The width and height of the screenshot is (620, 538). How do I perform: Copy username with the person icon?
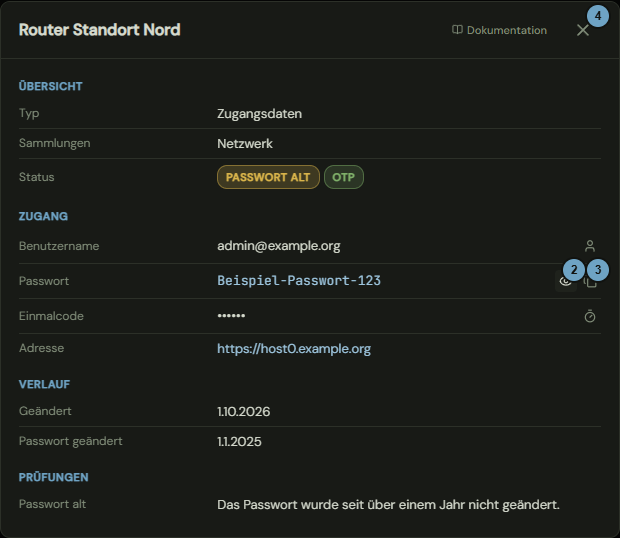590,246
